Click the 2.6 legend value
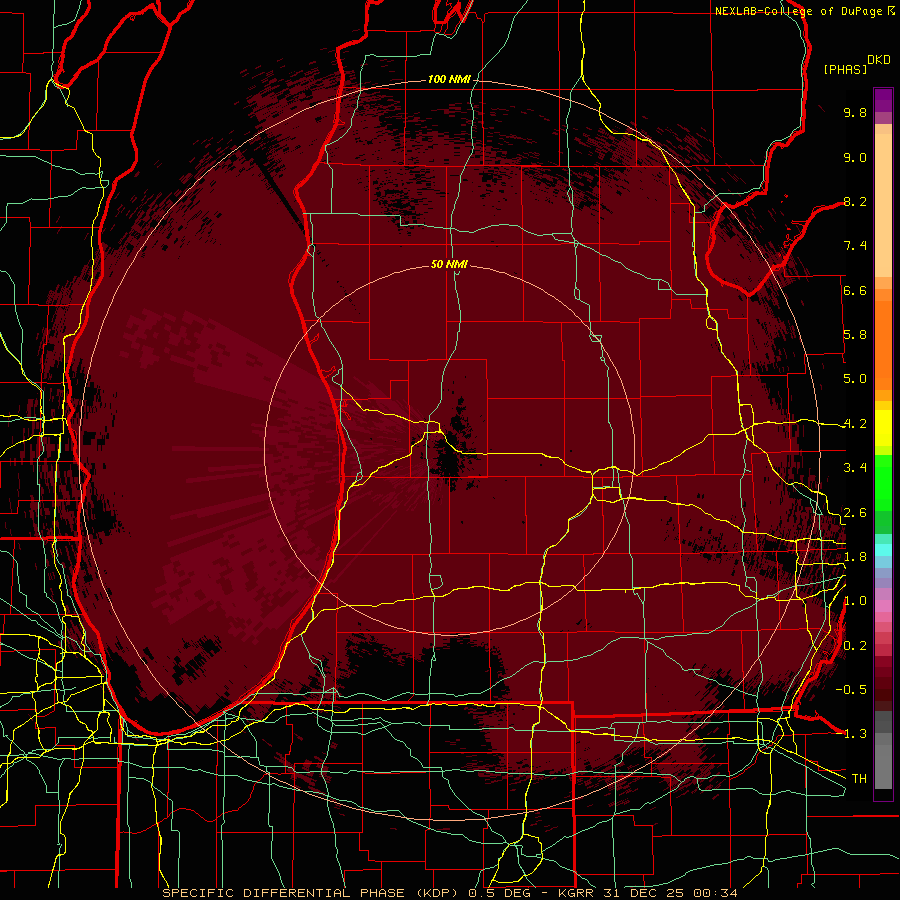 pos(855,513)
